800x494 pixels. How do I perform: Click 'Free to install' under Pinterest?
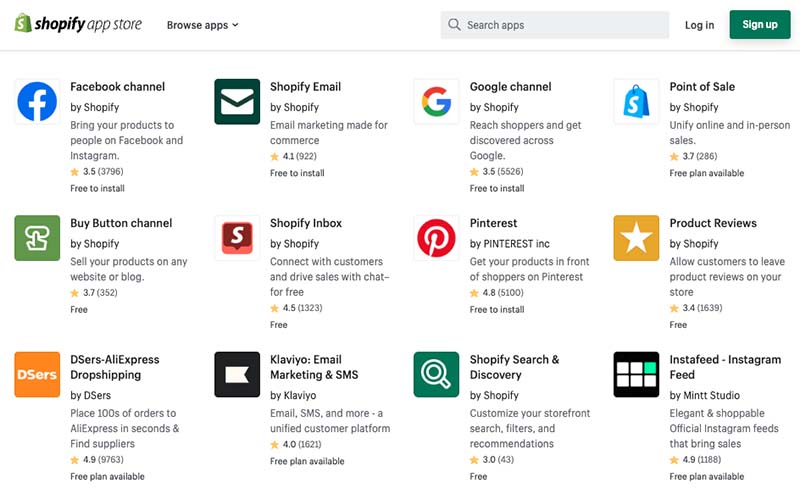click(497, 309)
